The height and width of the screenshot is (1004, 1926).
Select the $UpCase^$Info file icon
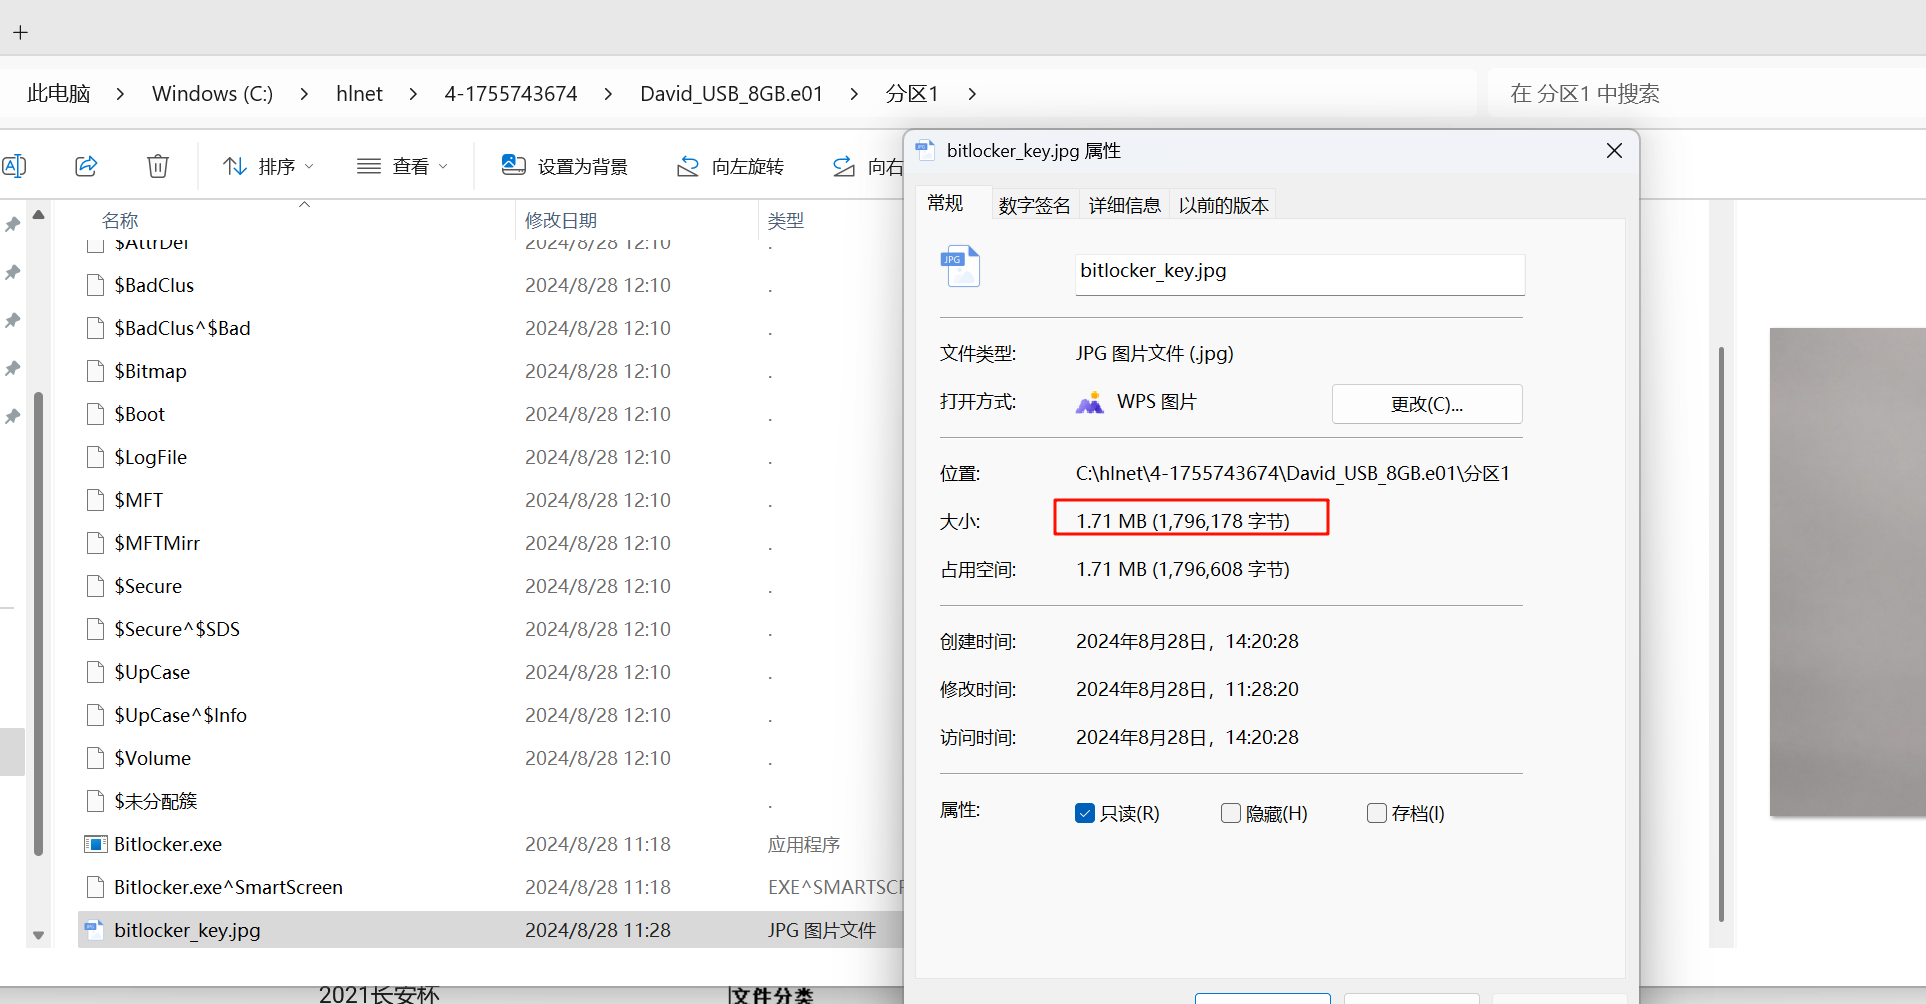coord(96,716)
